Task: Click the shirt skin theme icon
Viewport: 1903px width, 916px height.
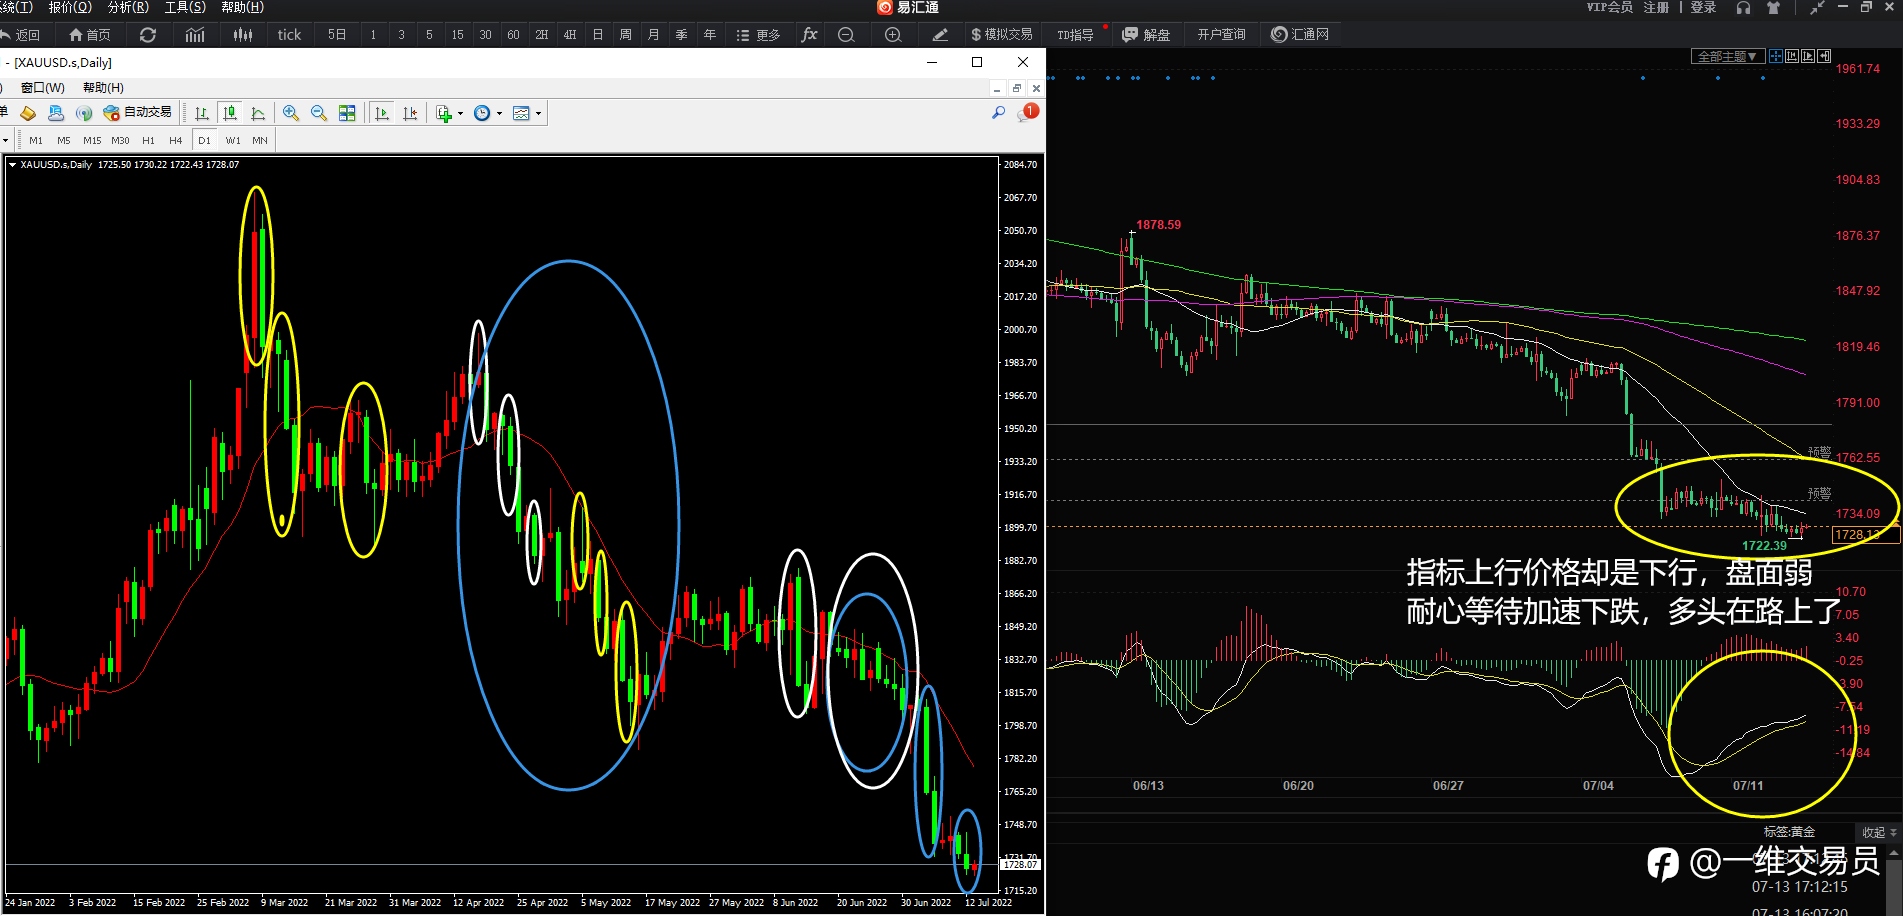Action: click(1773, 8)
